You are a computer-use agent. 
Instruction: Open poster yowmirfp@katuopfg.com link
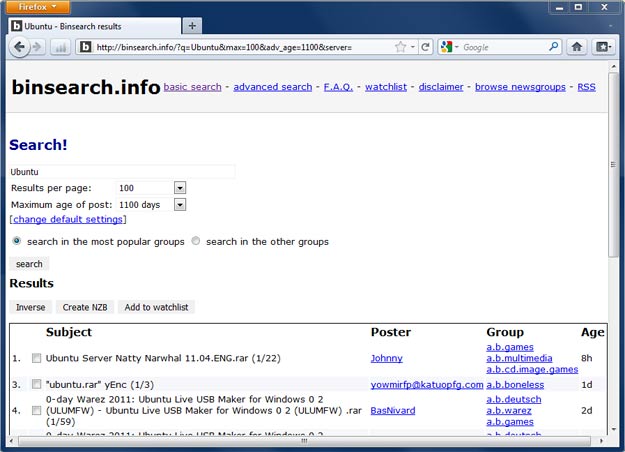[x=426, y=385]
